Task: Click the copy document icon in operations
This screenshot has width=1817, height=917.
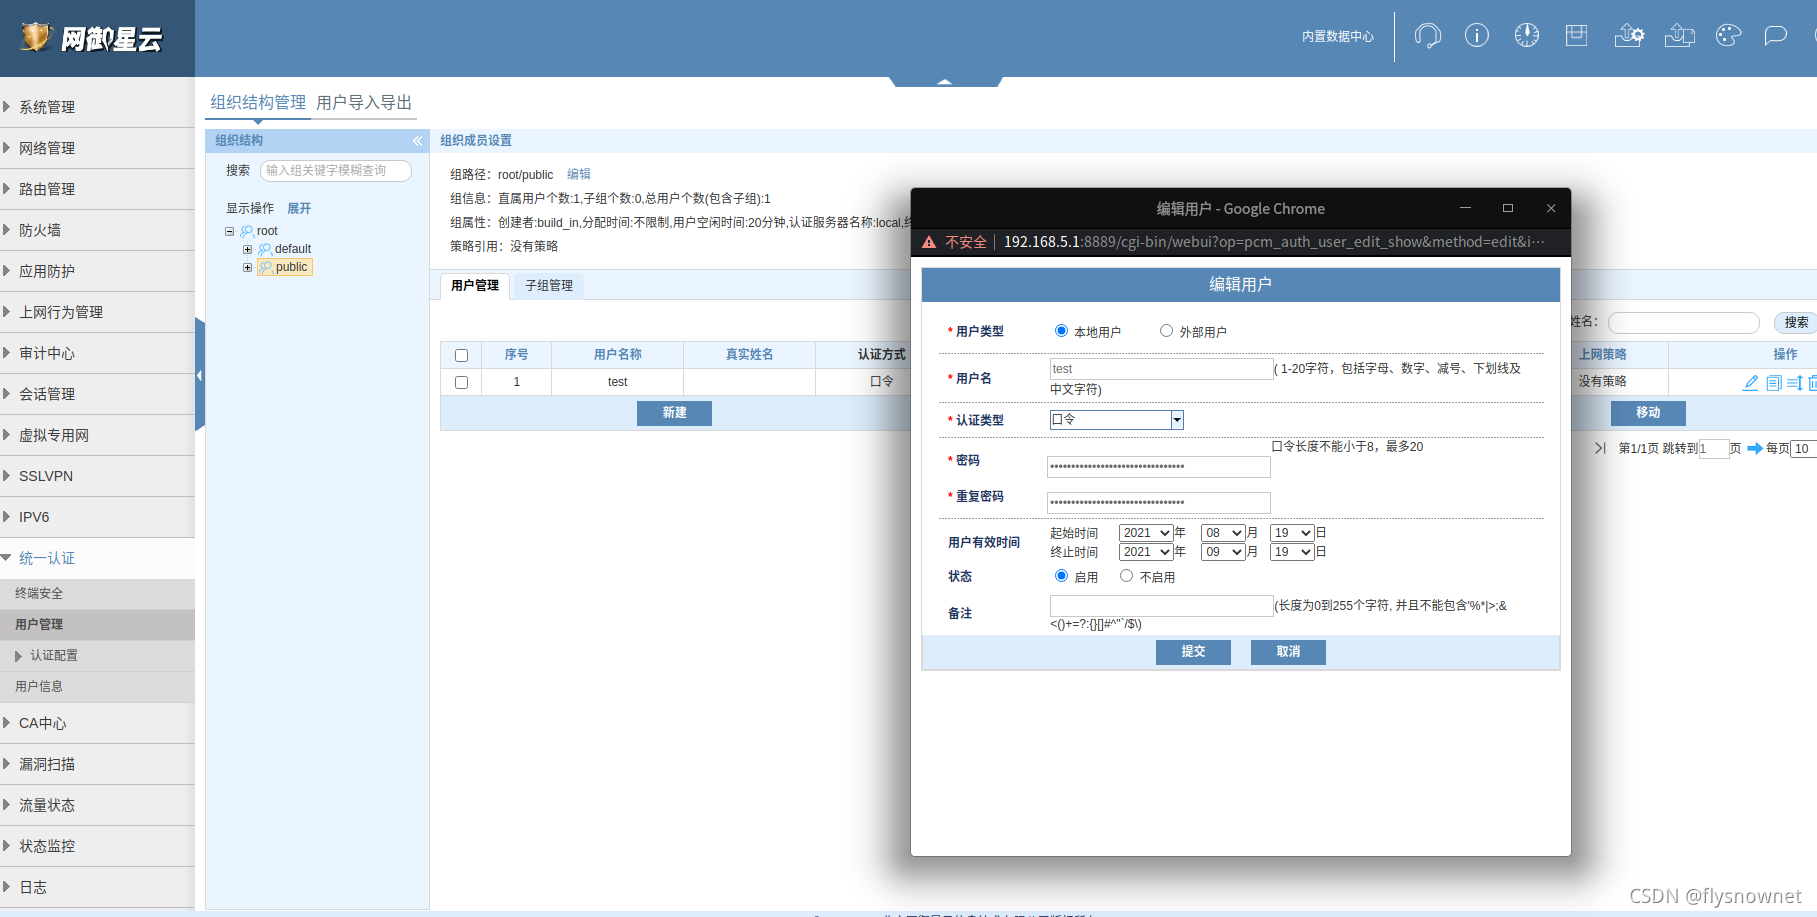Action: coord(1774,383)
